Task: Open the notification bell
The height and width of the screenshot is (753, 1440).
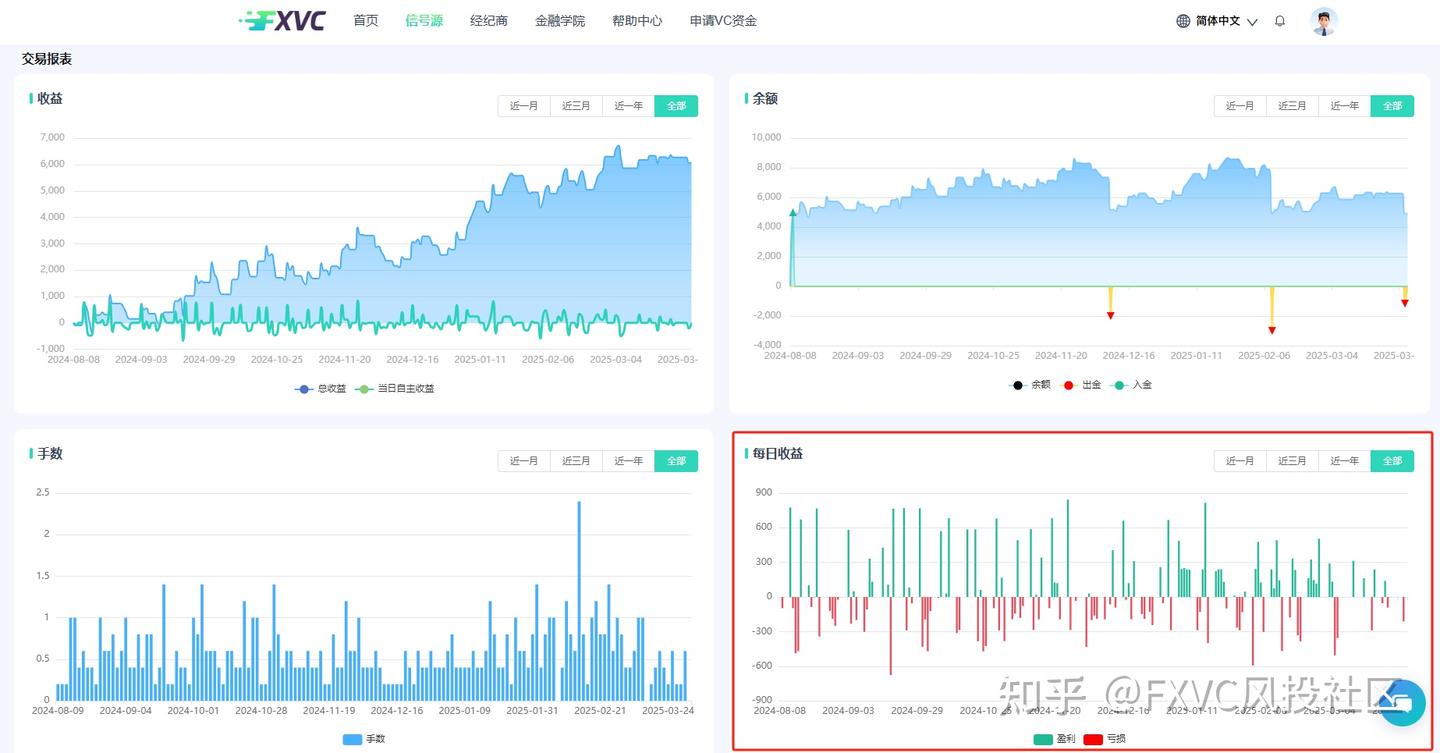Action: pos(1280,21)
